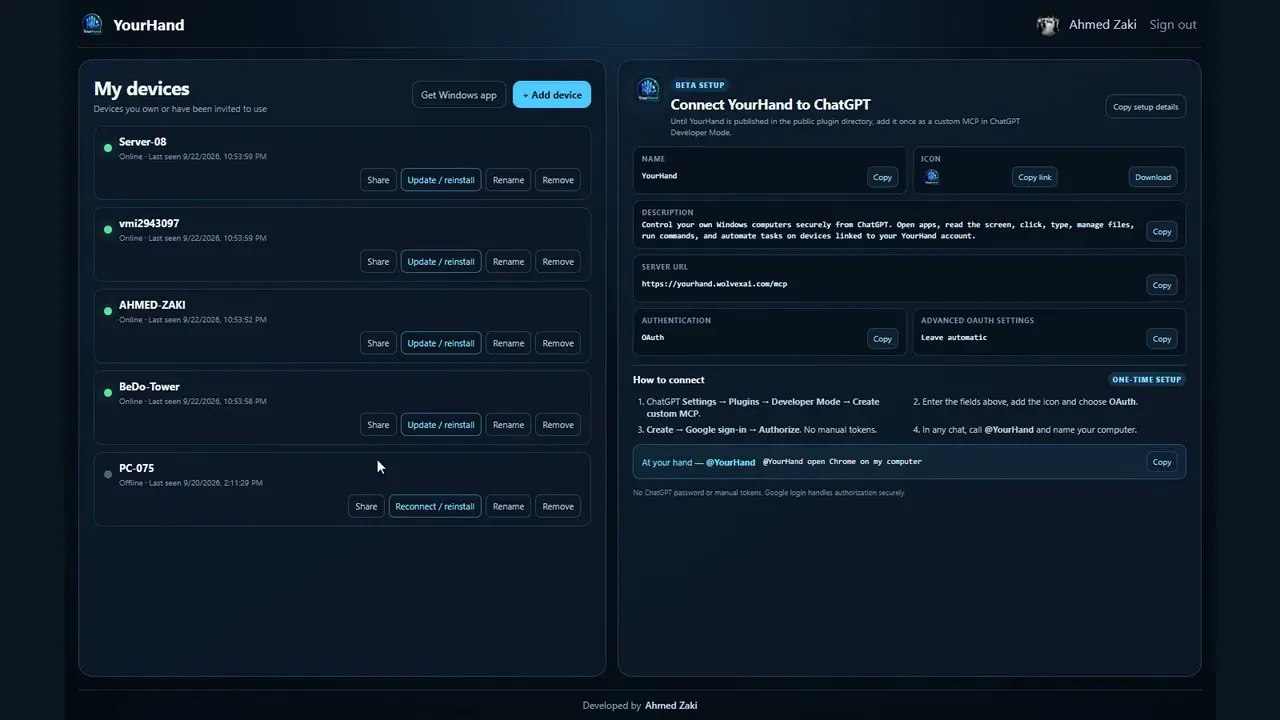
Task: Click Ahmed Zaki's profile avatar
Action: point(1048,25)
